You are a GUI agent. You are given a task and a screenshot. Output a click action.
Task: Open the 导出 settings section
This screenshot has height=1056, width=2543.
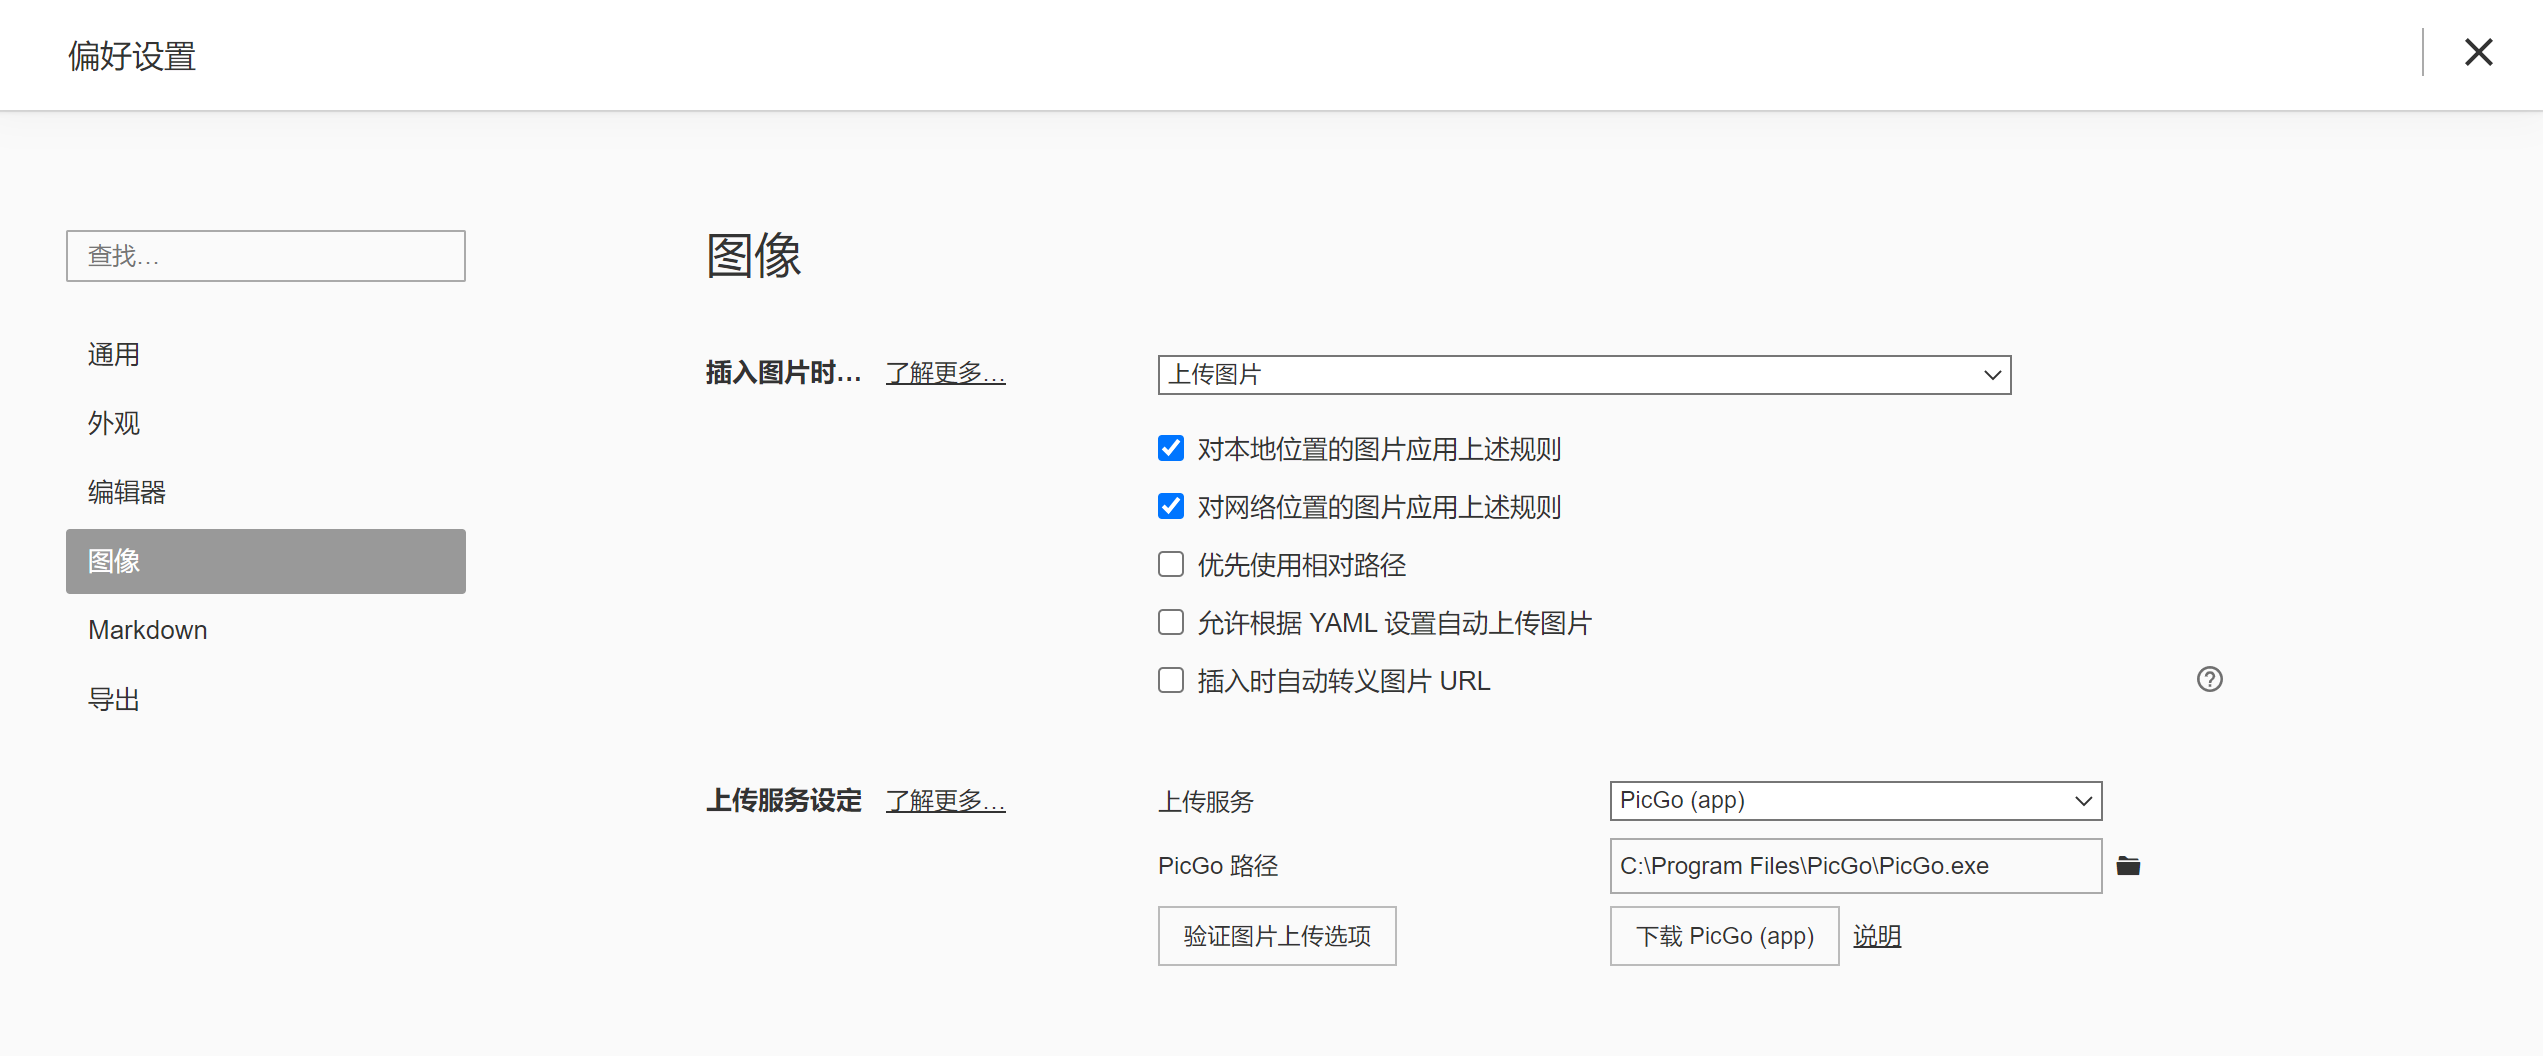114,700
